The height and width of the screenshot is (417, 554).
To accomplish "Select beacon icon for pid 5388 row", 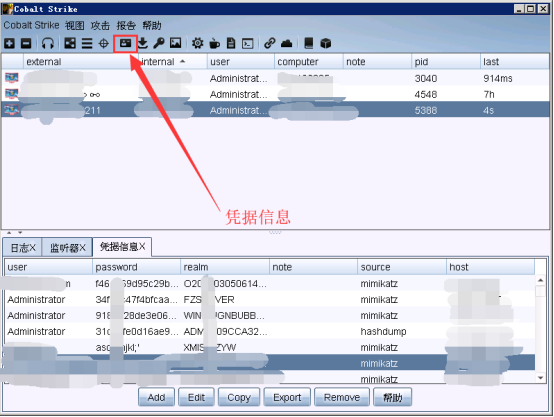I will point(12,110).
